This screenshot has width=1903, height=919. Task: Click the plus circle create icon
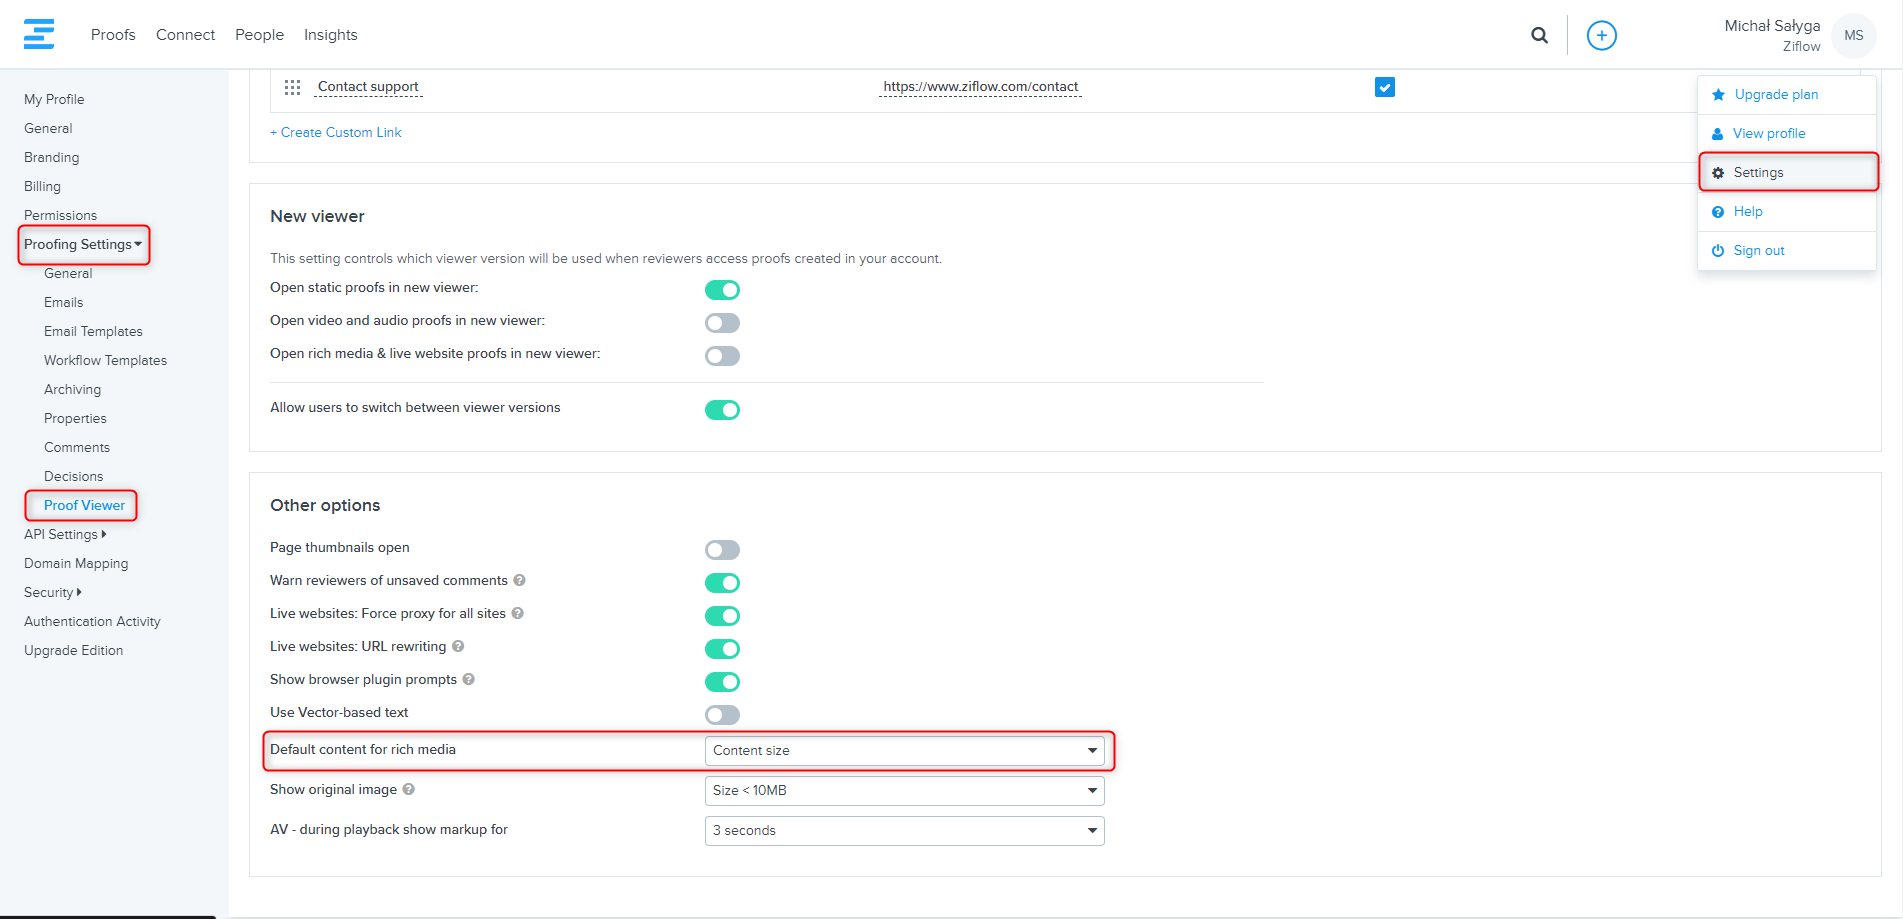1601,35
